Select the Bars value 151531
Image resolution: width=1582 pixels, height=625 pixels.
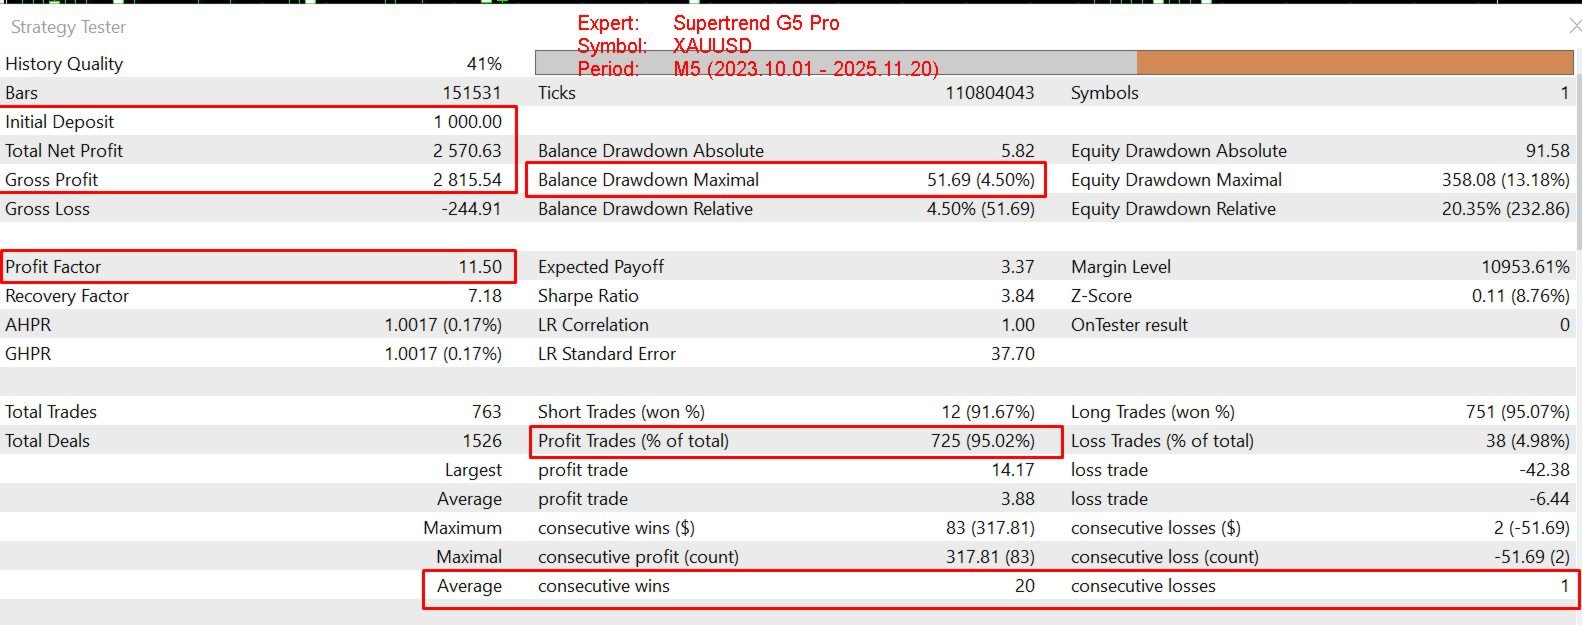click(472, 93)
